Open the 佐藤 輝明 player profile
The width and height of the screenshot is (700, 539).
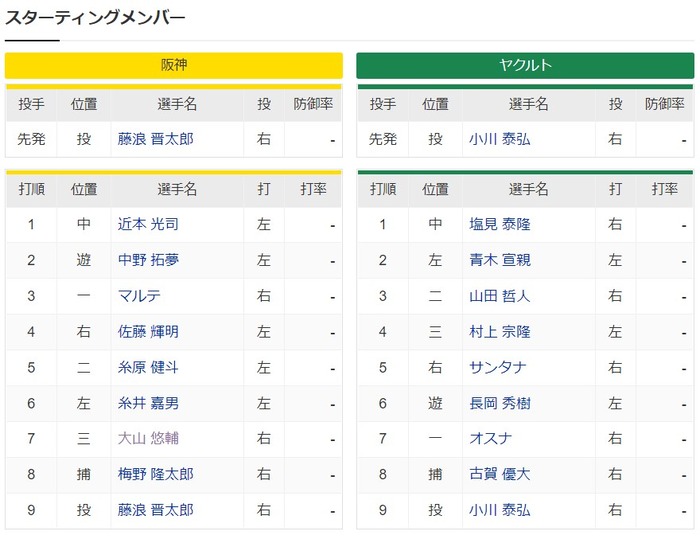pos(148,331)
